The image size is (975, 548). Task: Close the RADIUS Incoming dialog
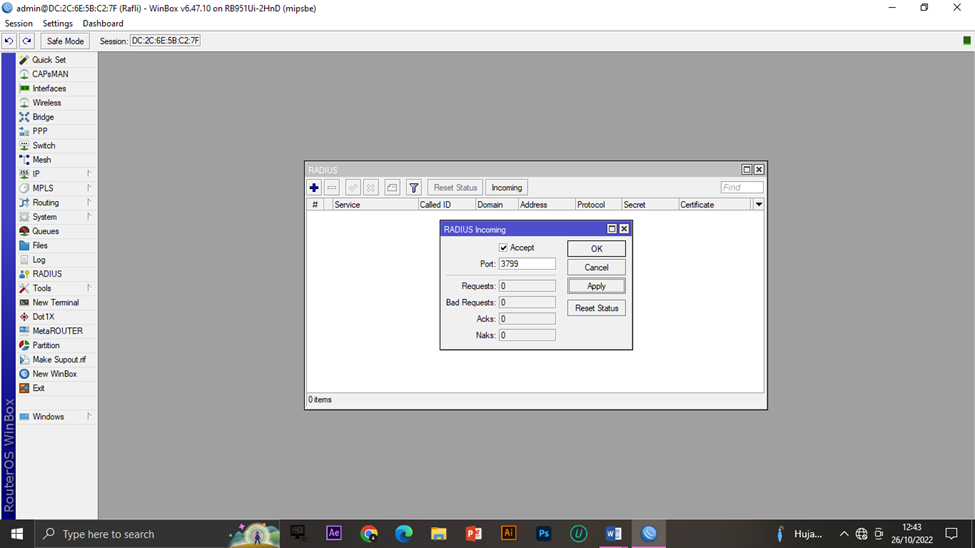(624, 229)
